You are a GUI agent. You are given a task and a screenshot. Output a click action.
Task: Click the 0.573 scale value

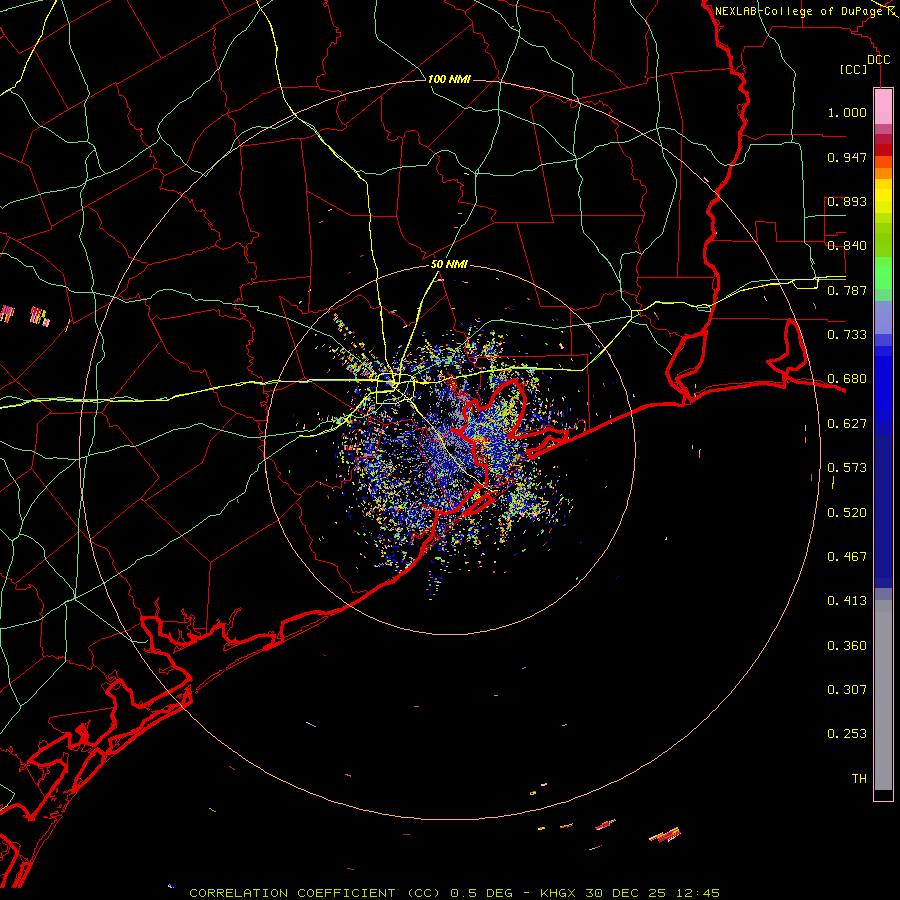tap(847, 468)
